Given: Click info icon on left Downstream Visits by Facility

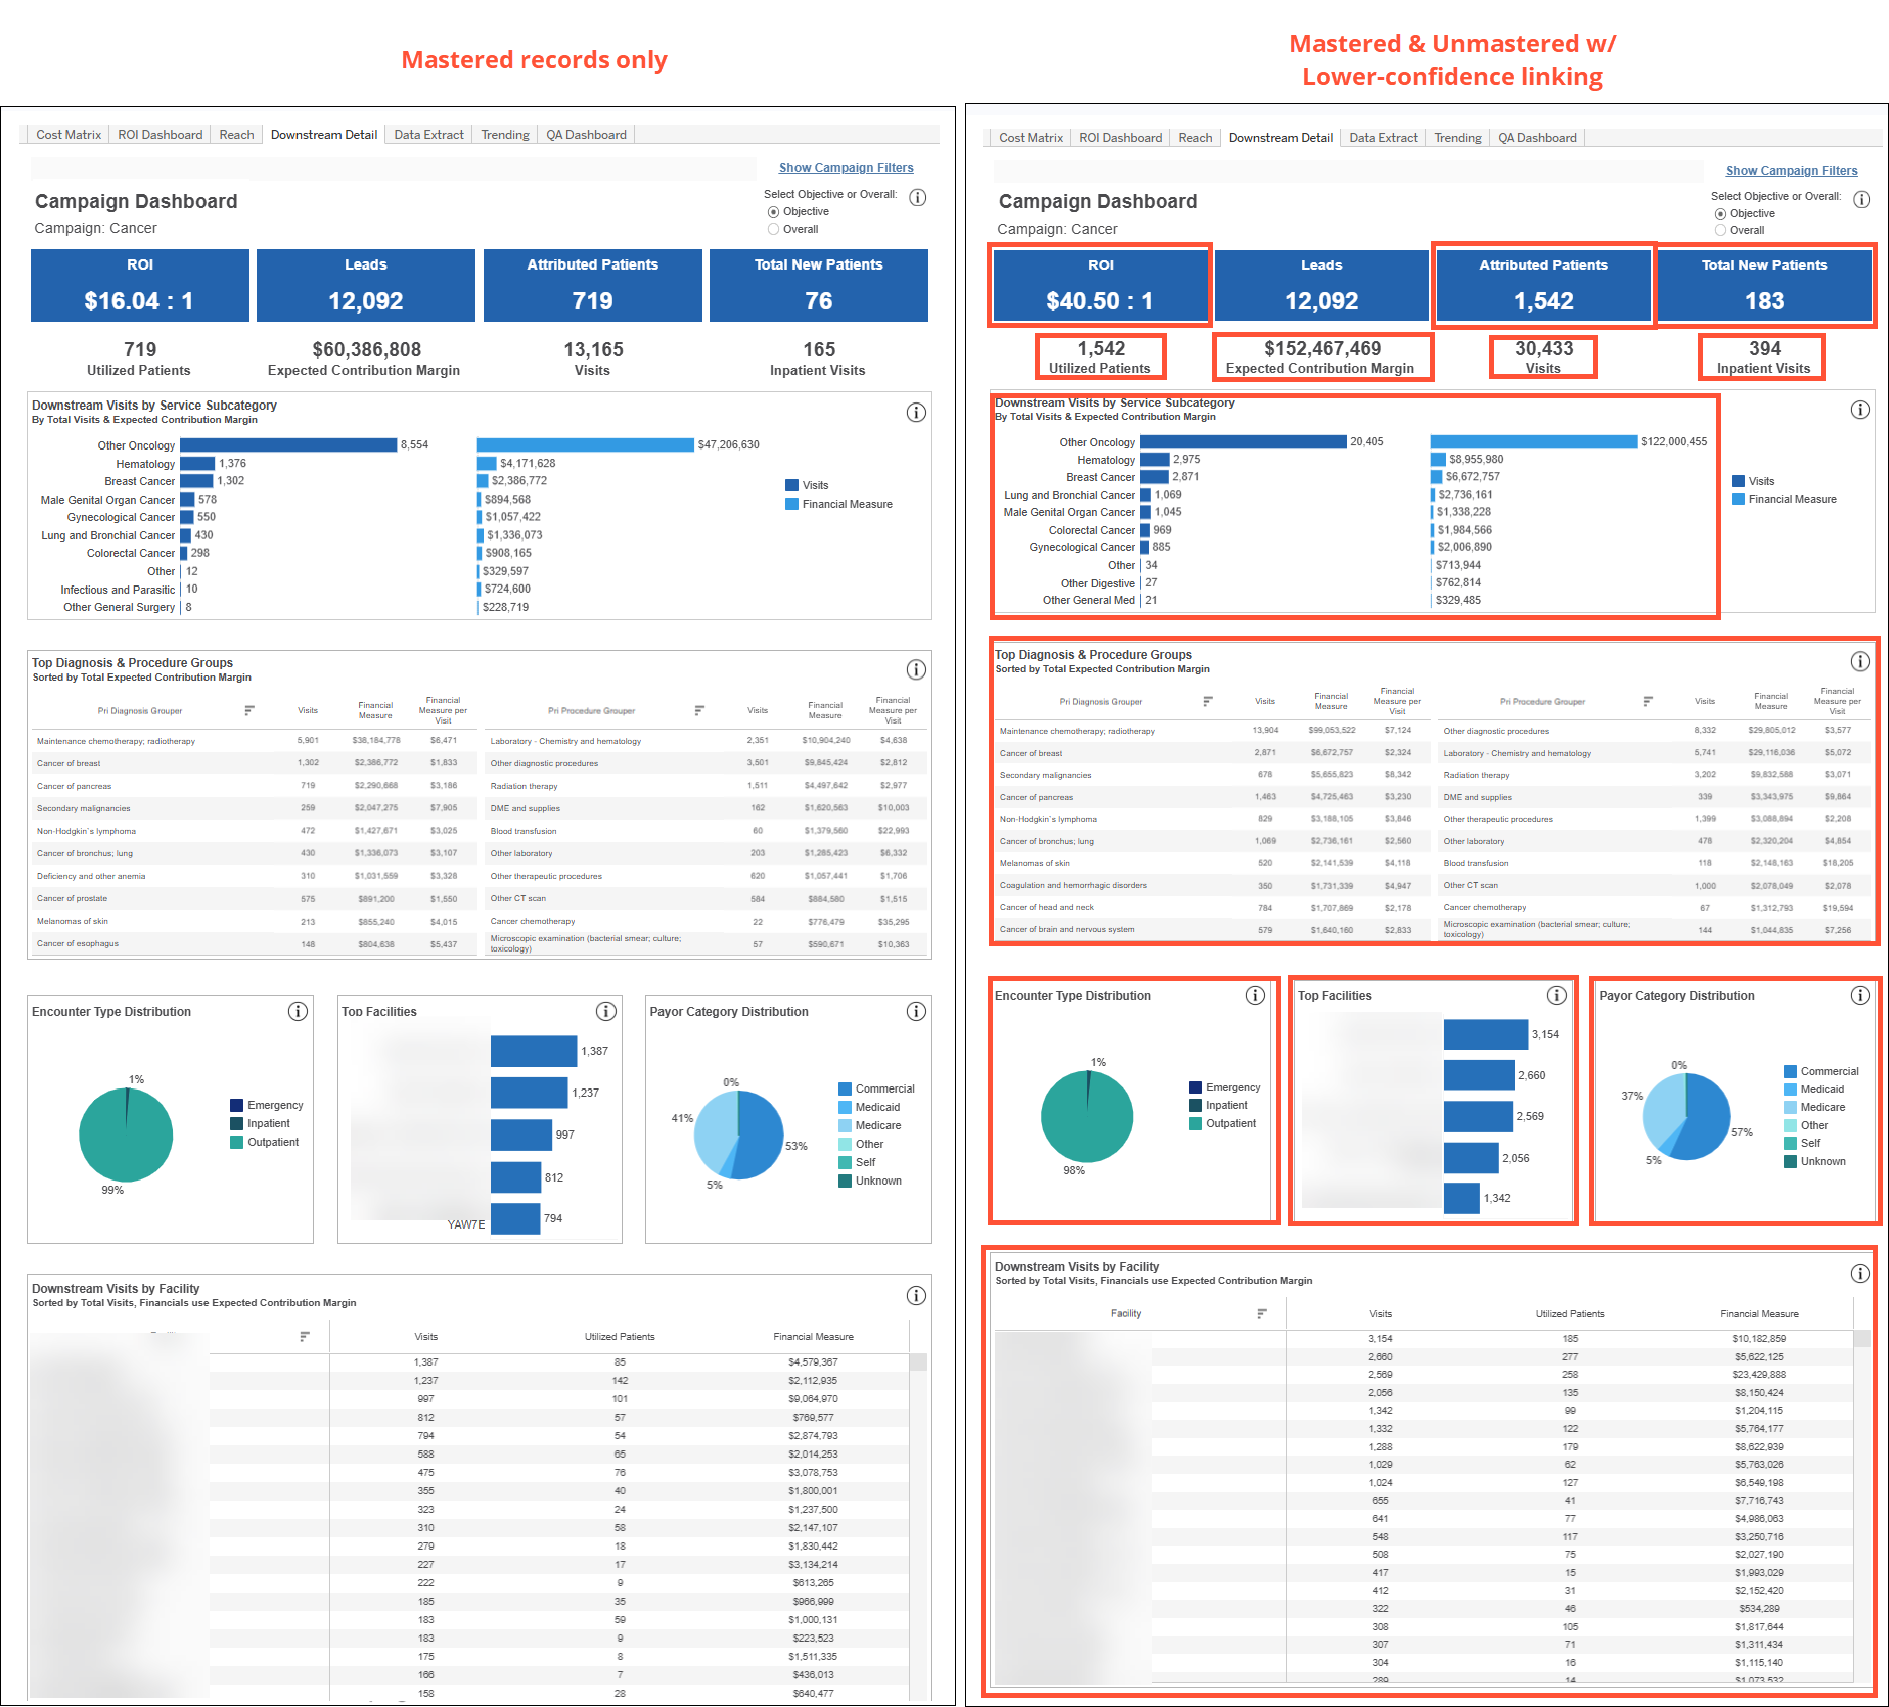Looking at the screenshot, I should click(915, 1295).
